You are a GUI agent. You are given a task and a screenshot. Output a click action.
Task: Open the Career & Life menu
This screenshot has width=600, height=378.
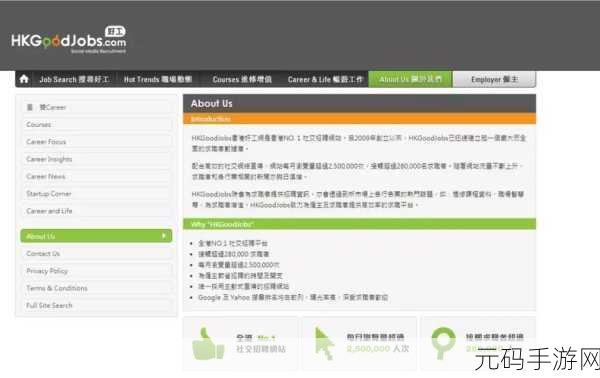click(x=325, y=80)
